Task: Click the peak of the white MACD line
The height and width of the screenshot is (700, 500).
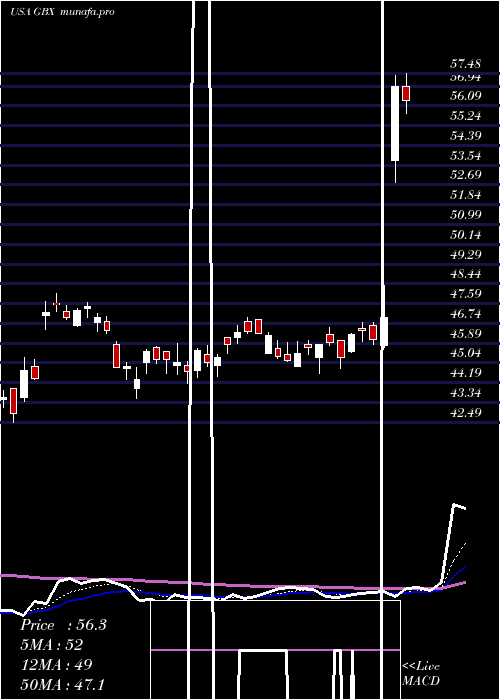Action: click(x=455, y=505)
